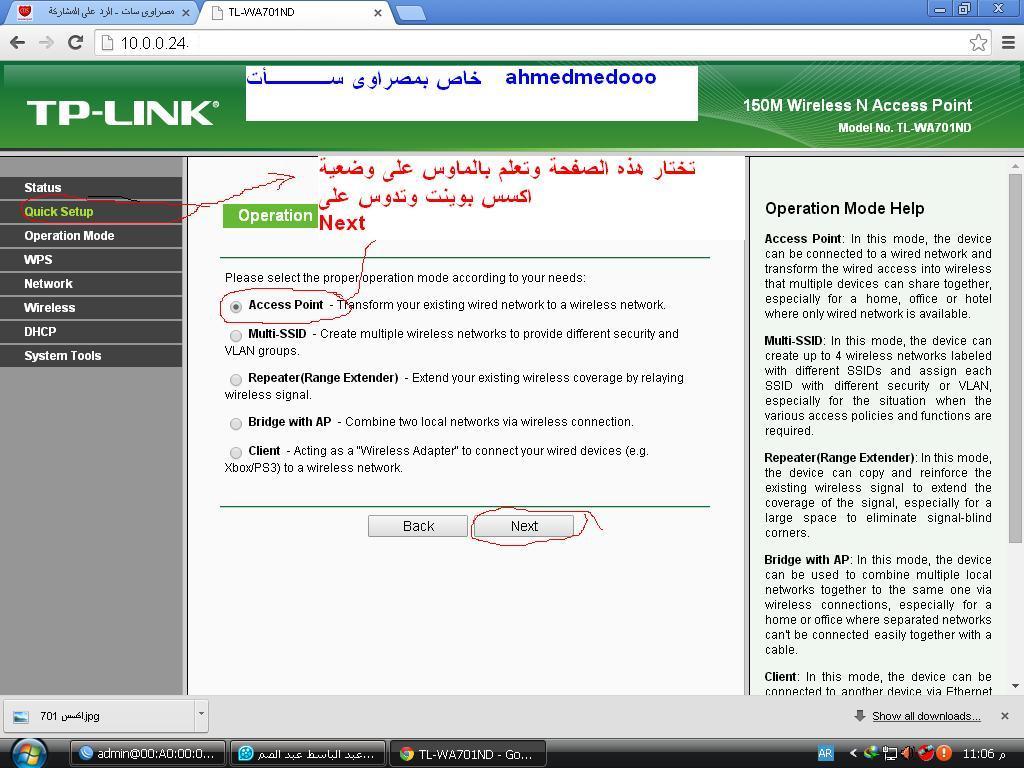The image size is (1024, 768).
Task: Open the Arabic media player taskbar item
Action: point(308,754)
